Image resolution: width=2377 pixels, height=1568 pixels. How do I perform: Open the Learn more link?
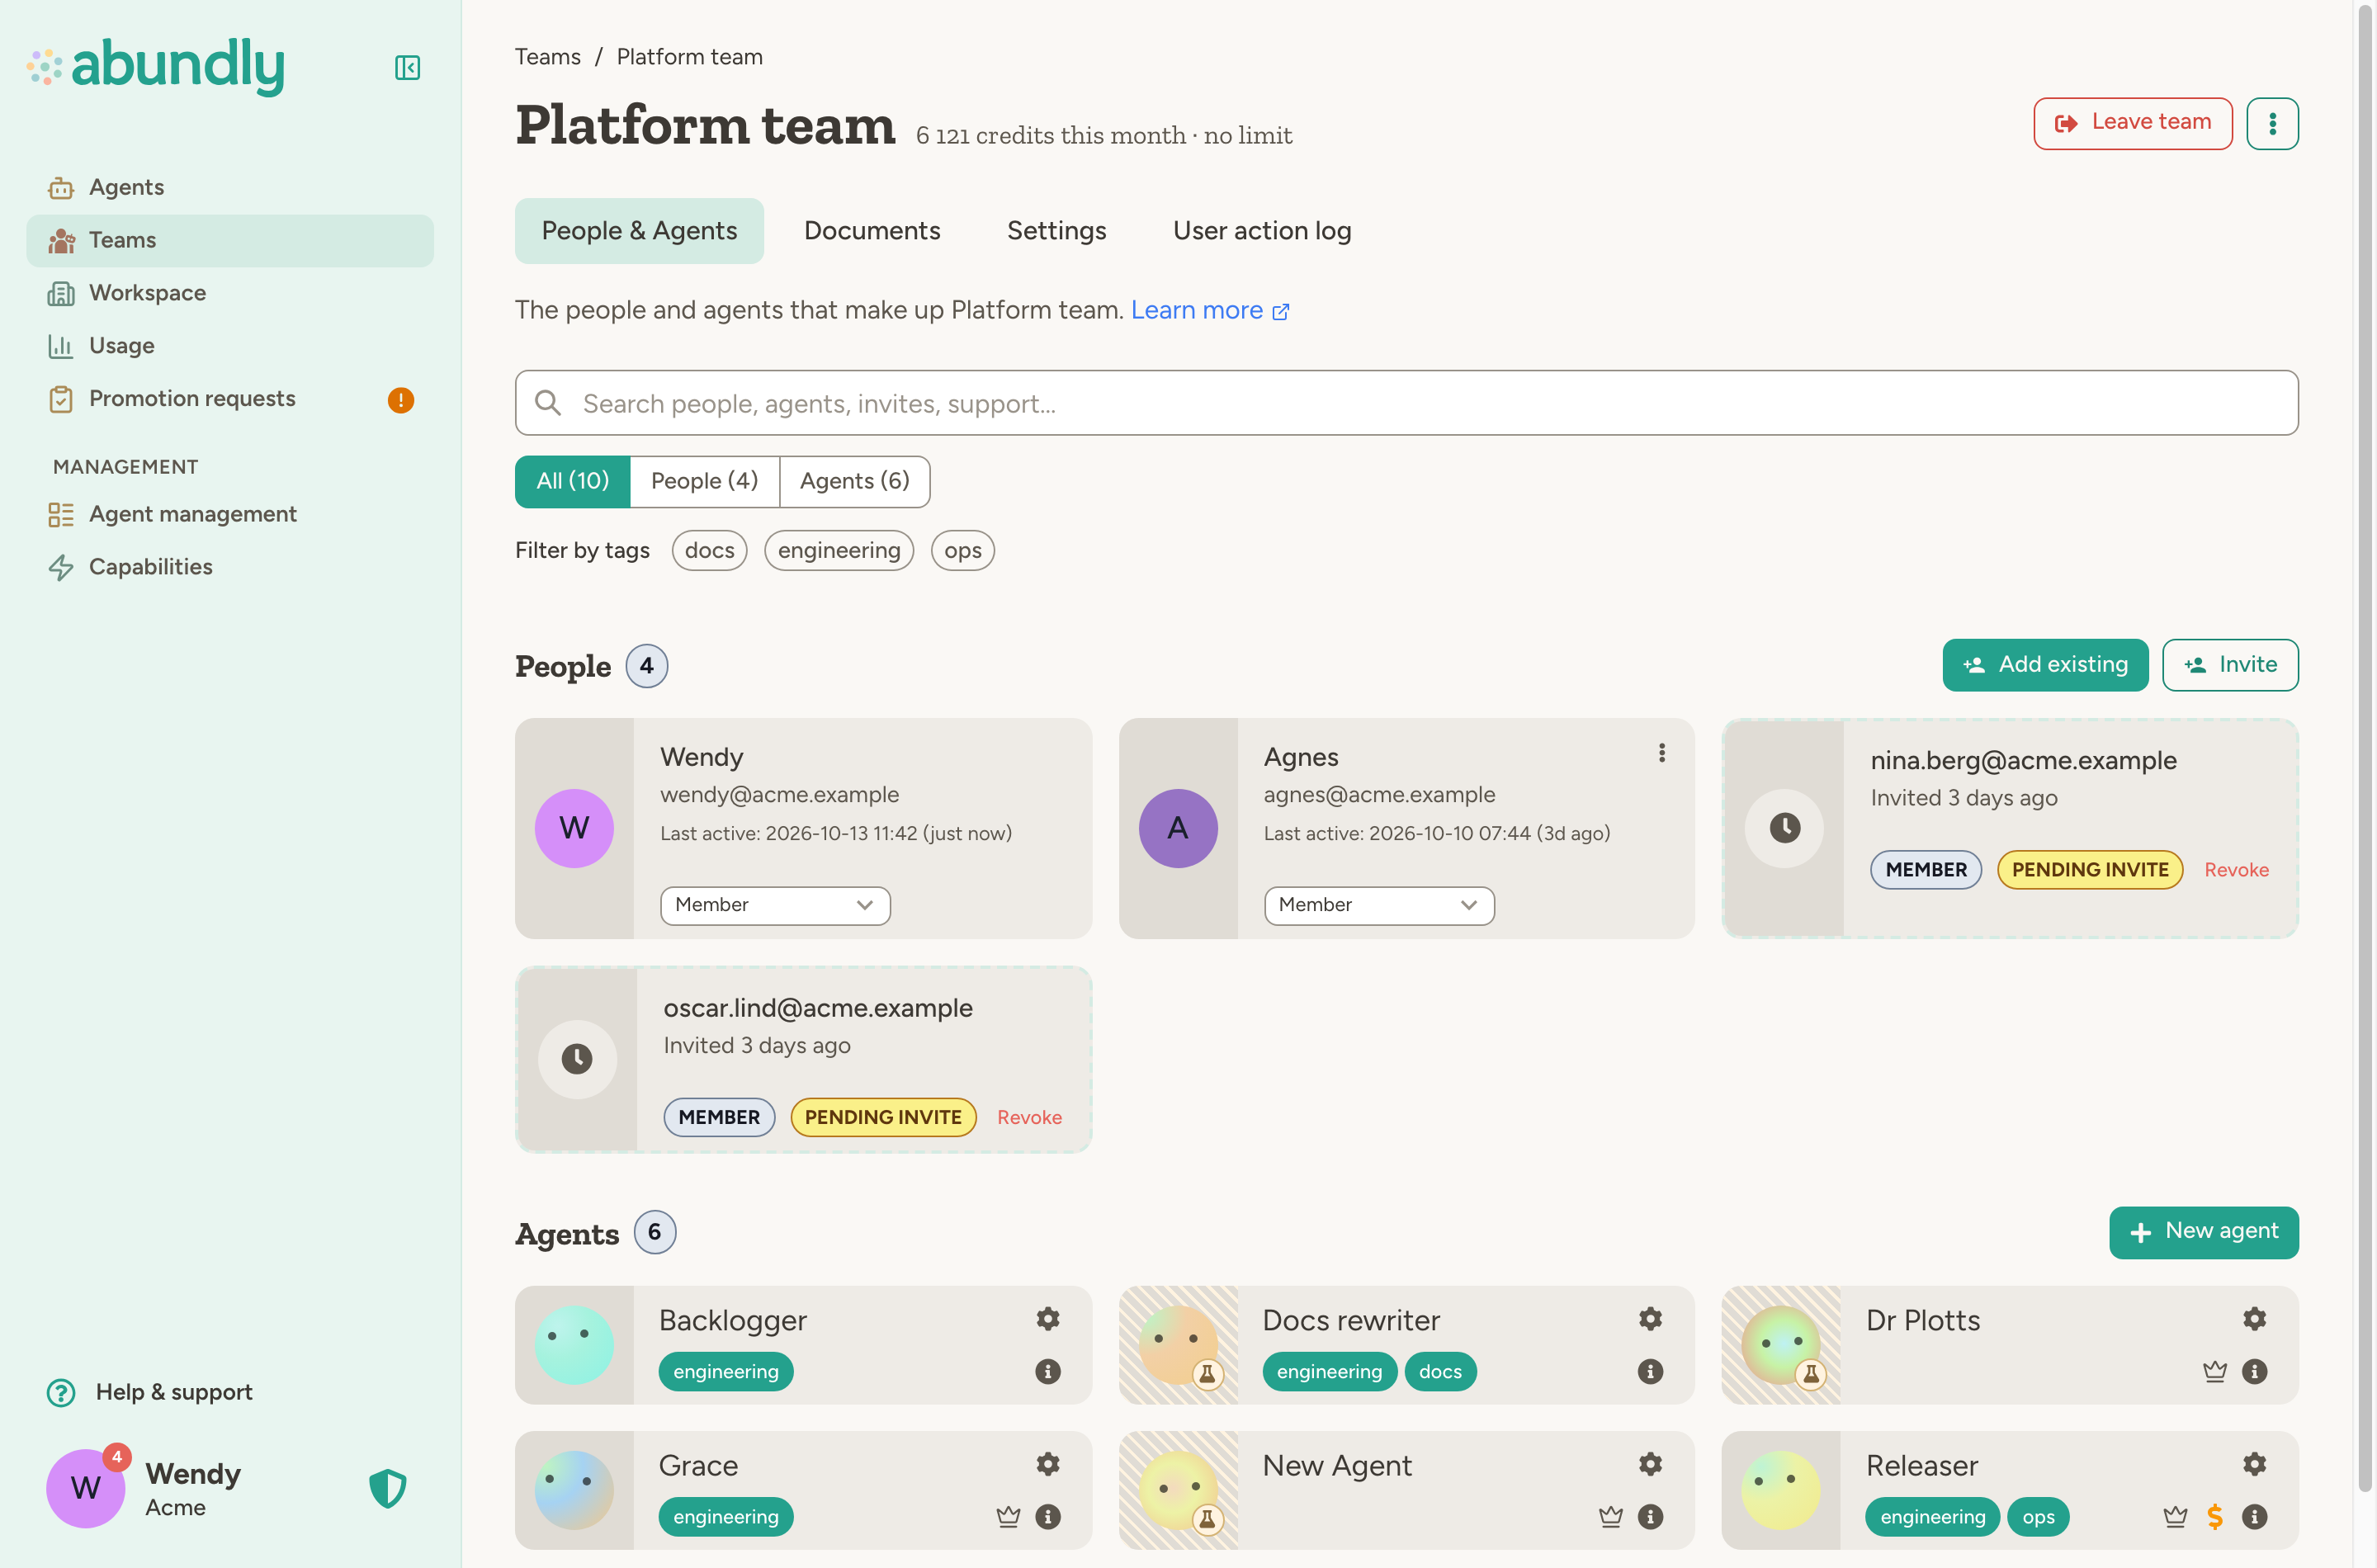[x=1210, y=310]
